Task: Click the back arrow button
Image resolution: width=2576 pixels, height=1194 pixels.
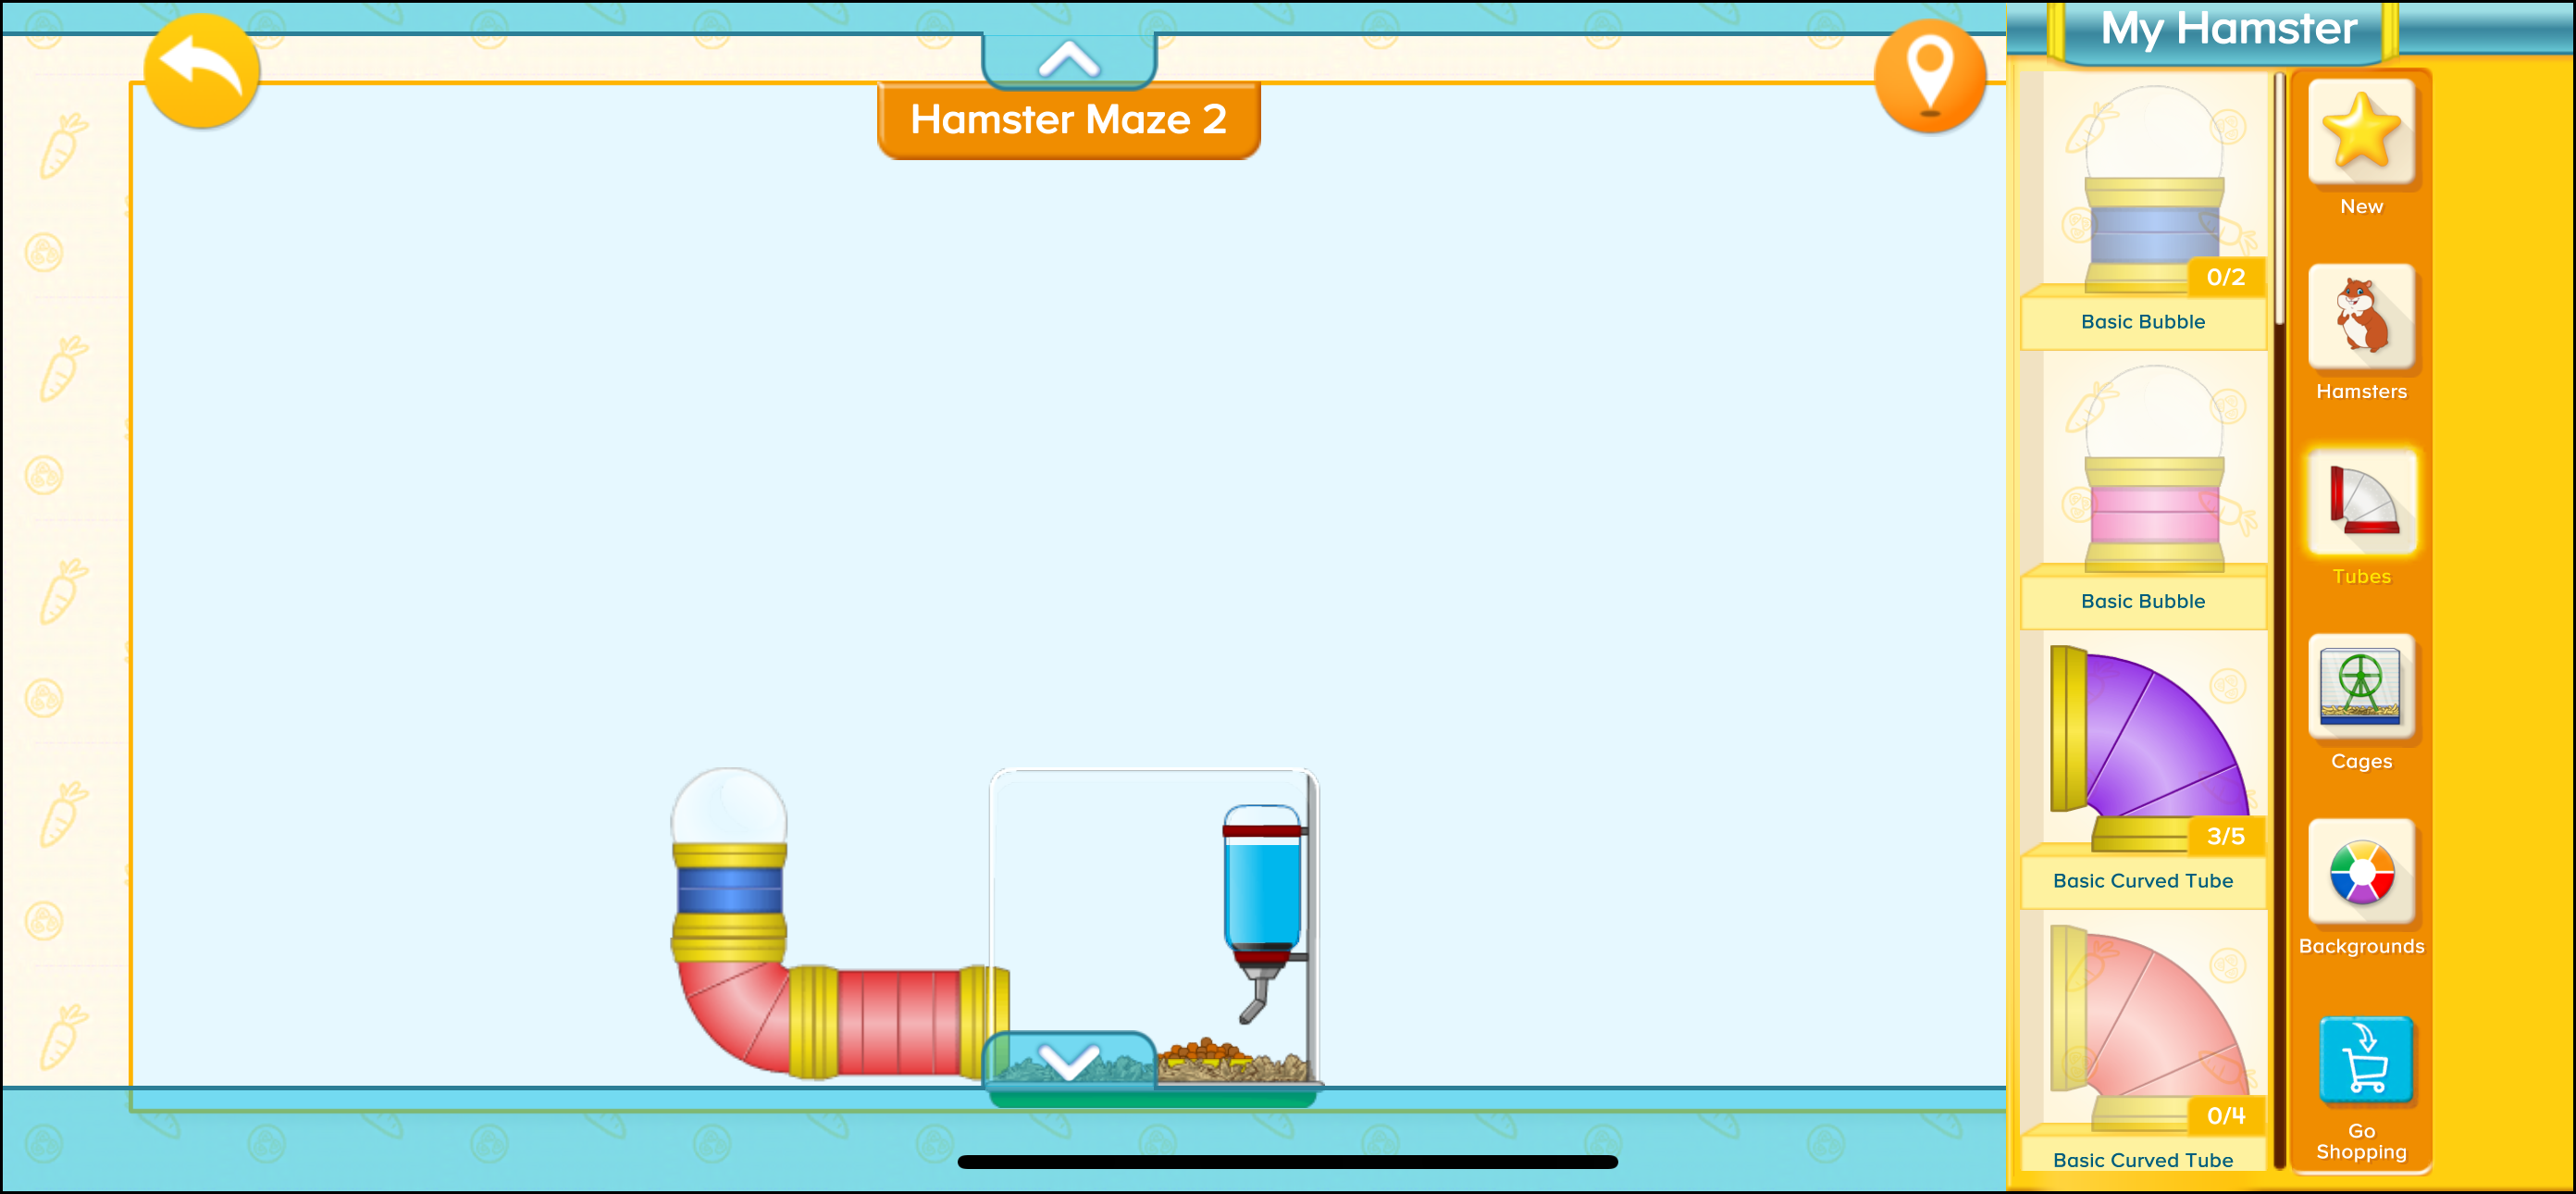Action: tap(200, 70)
